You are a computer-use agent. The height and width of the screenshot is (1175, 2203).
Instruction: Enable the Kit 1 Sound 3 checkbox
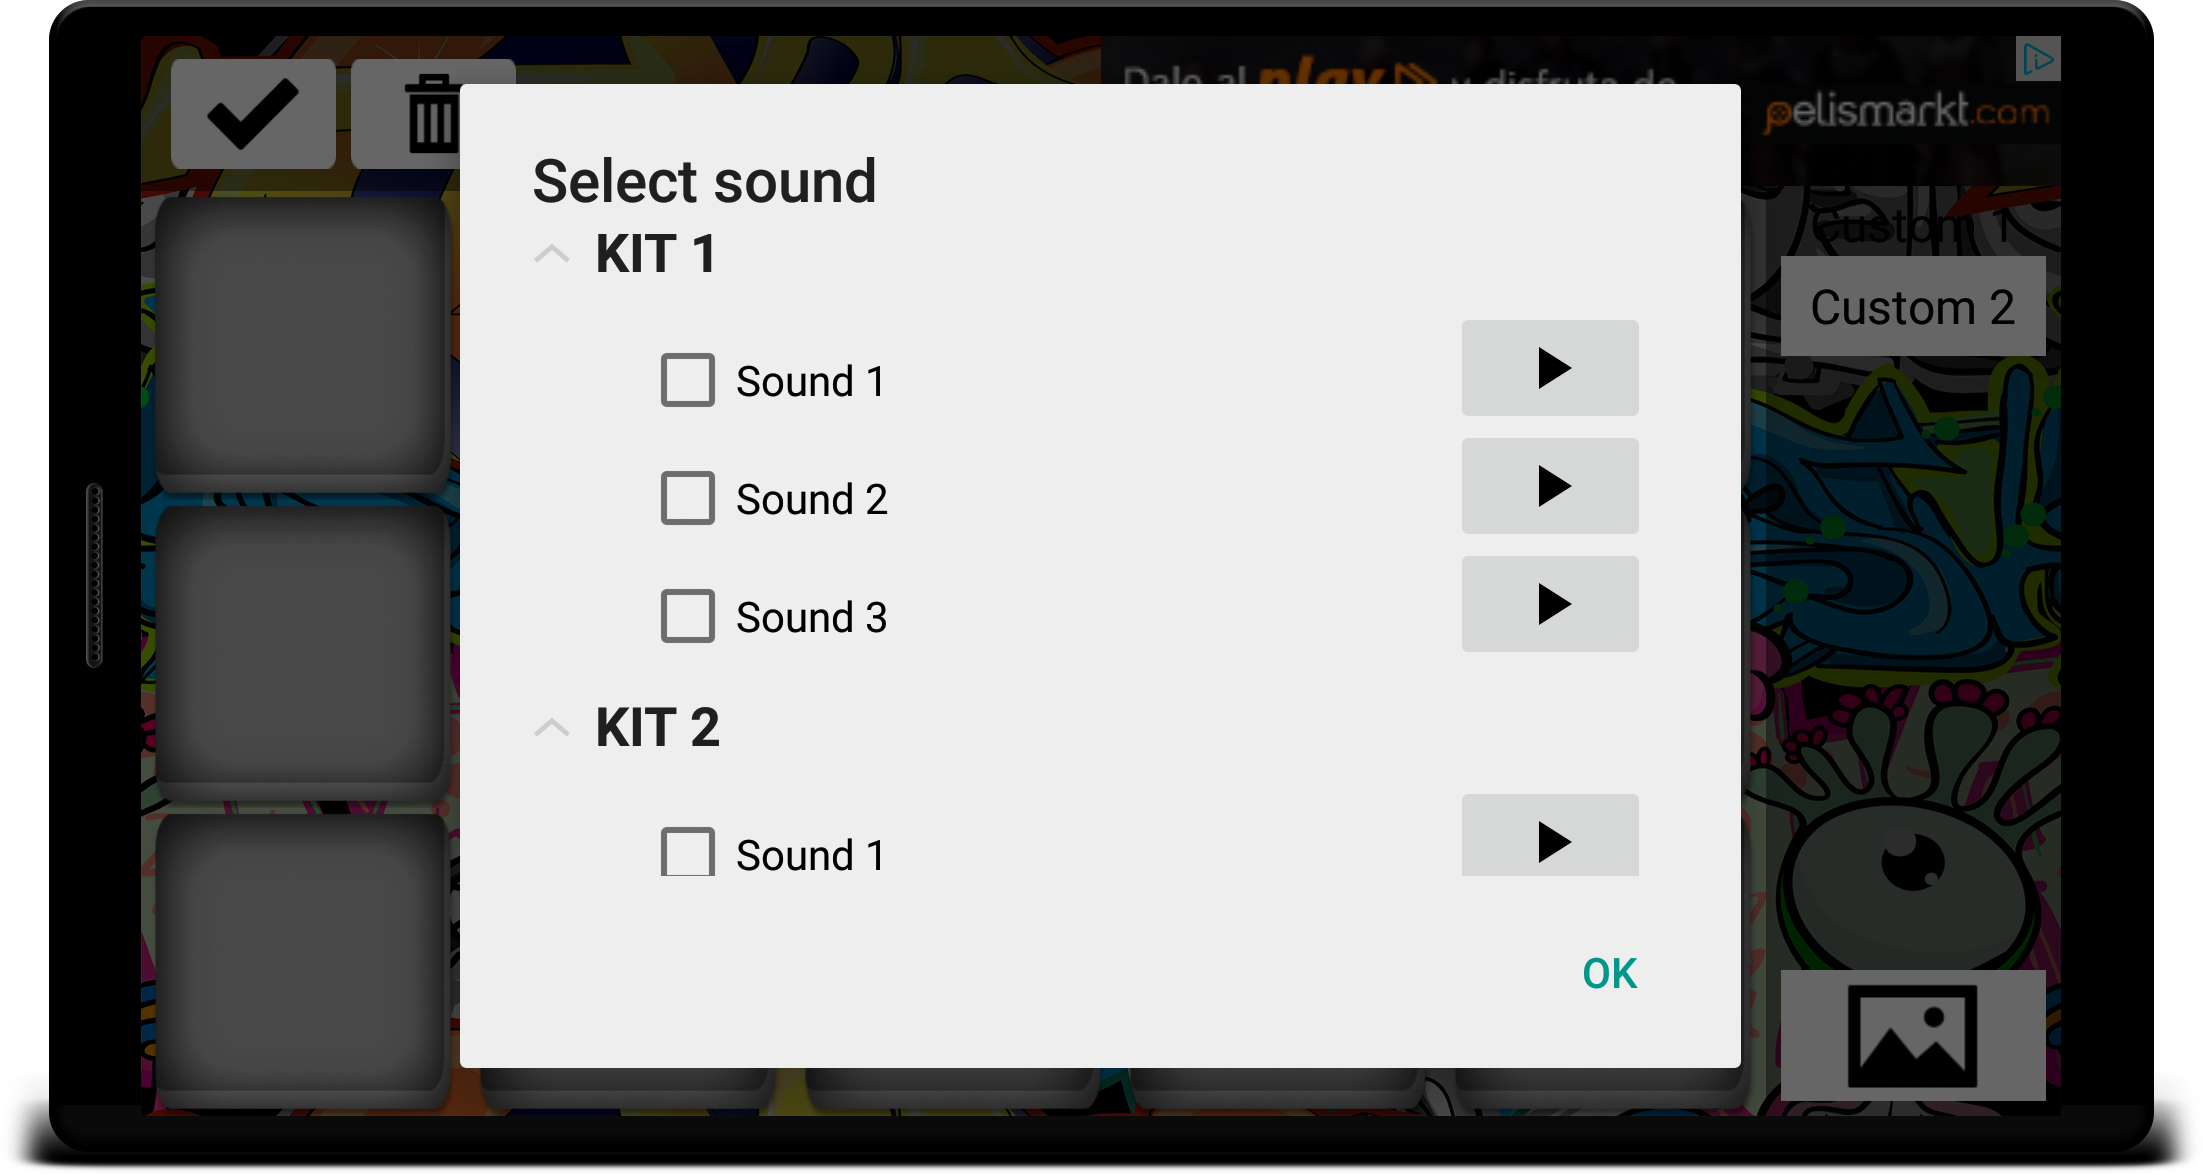click(688, 616)
